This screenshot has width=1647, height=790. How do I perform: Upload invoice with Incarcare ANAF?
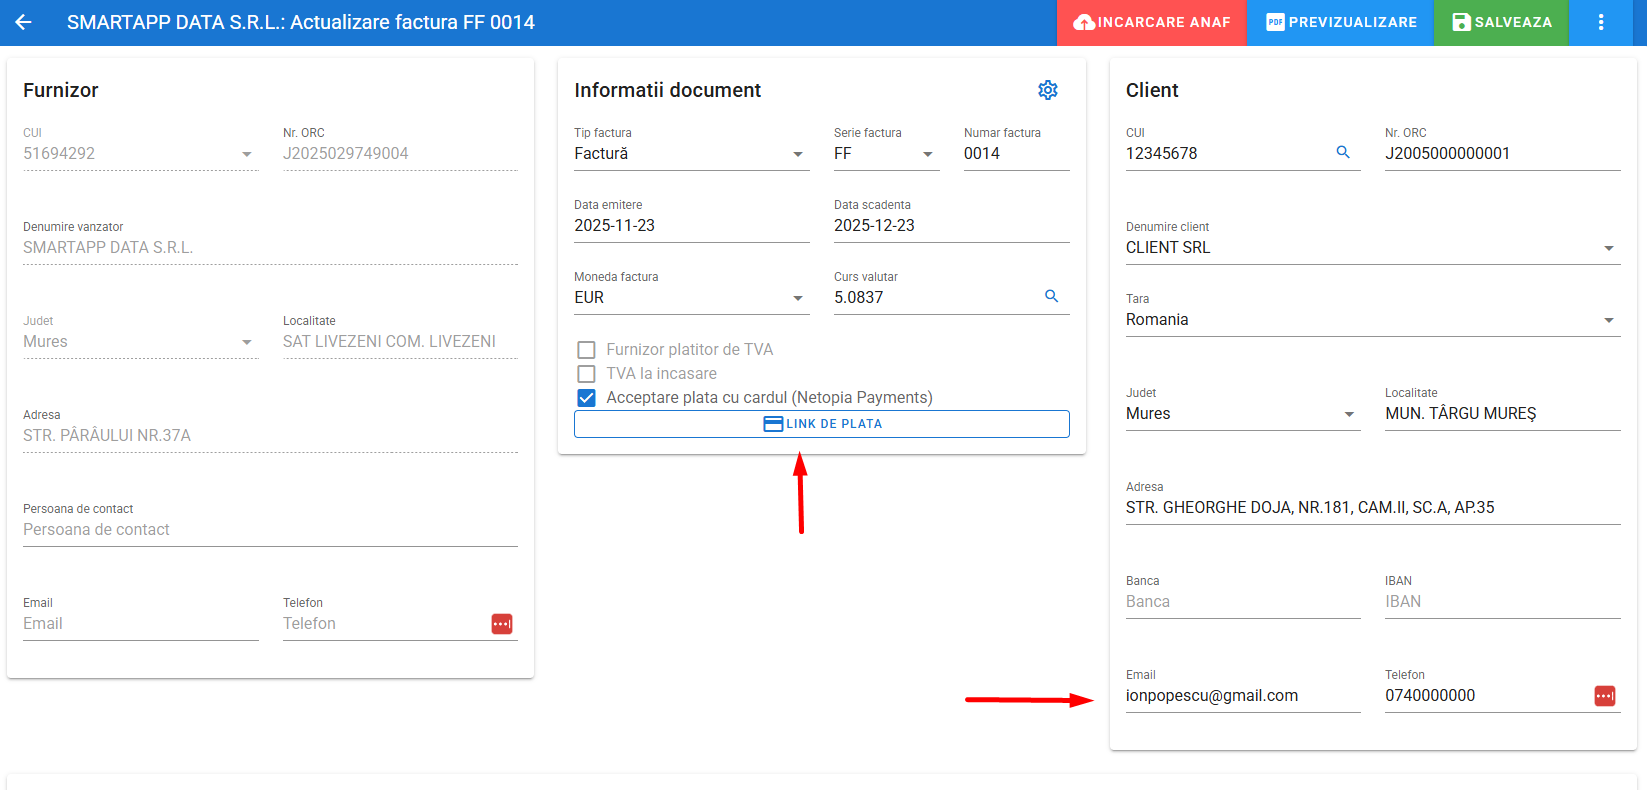coord(1152,22)
